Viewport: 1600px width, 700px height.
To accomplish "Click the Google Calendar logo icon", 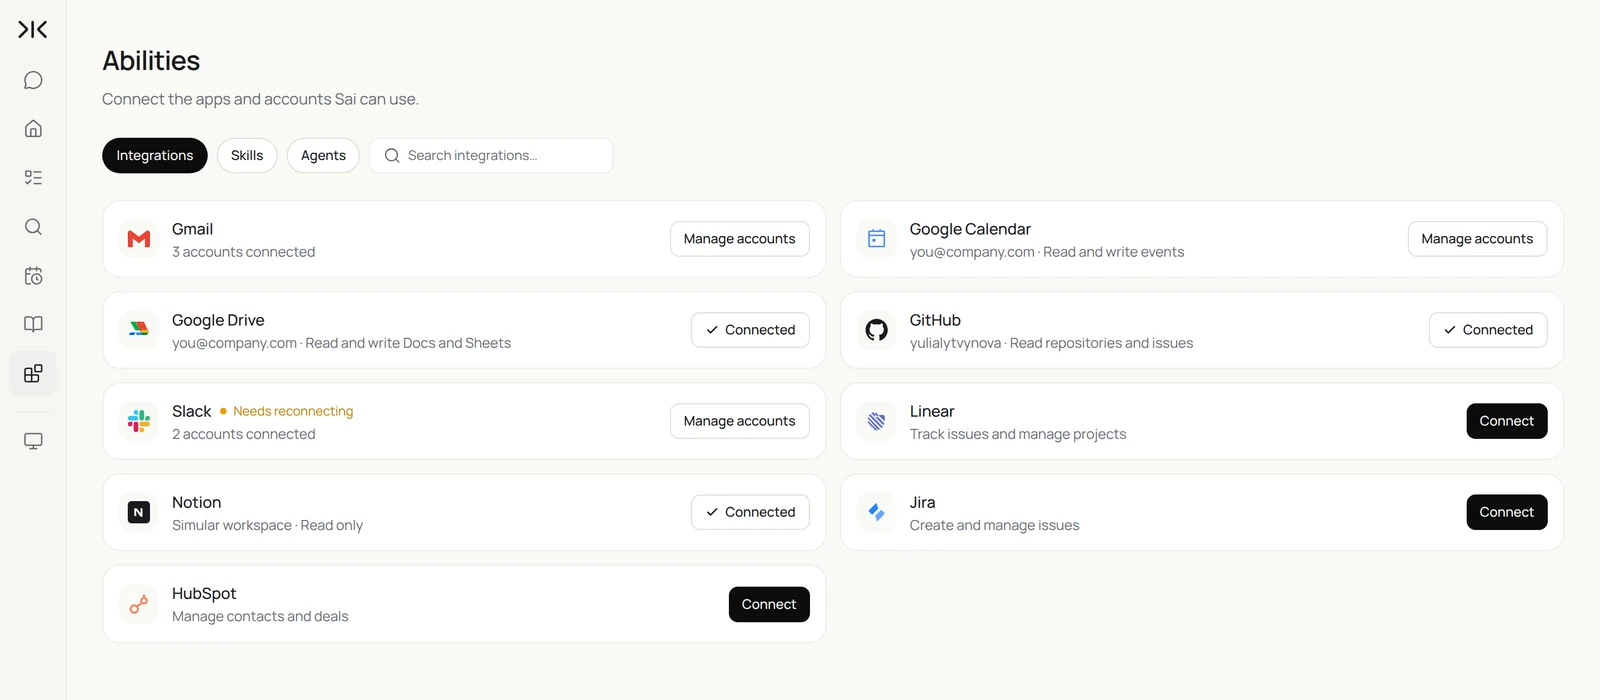I will pos(877,239).
